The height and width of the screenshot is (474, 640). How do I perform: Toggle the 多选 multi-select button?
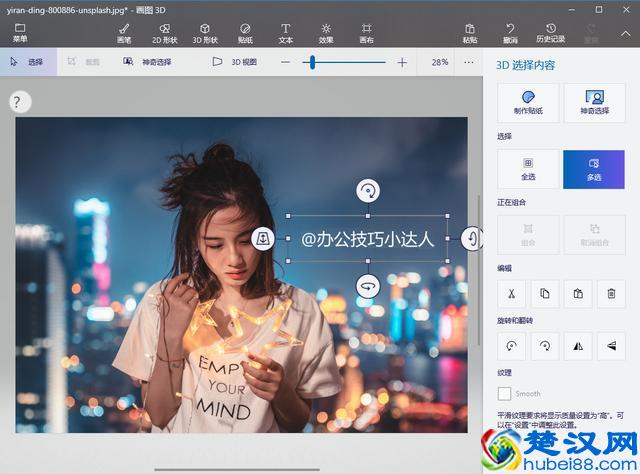594,168
